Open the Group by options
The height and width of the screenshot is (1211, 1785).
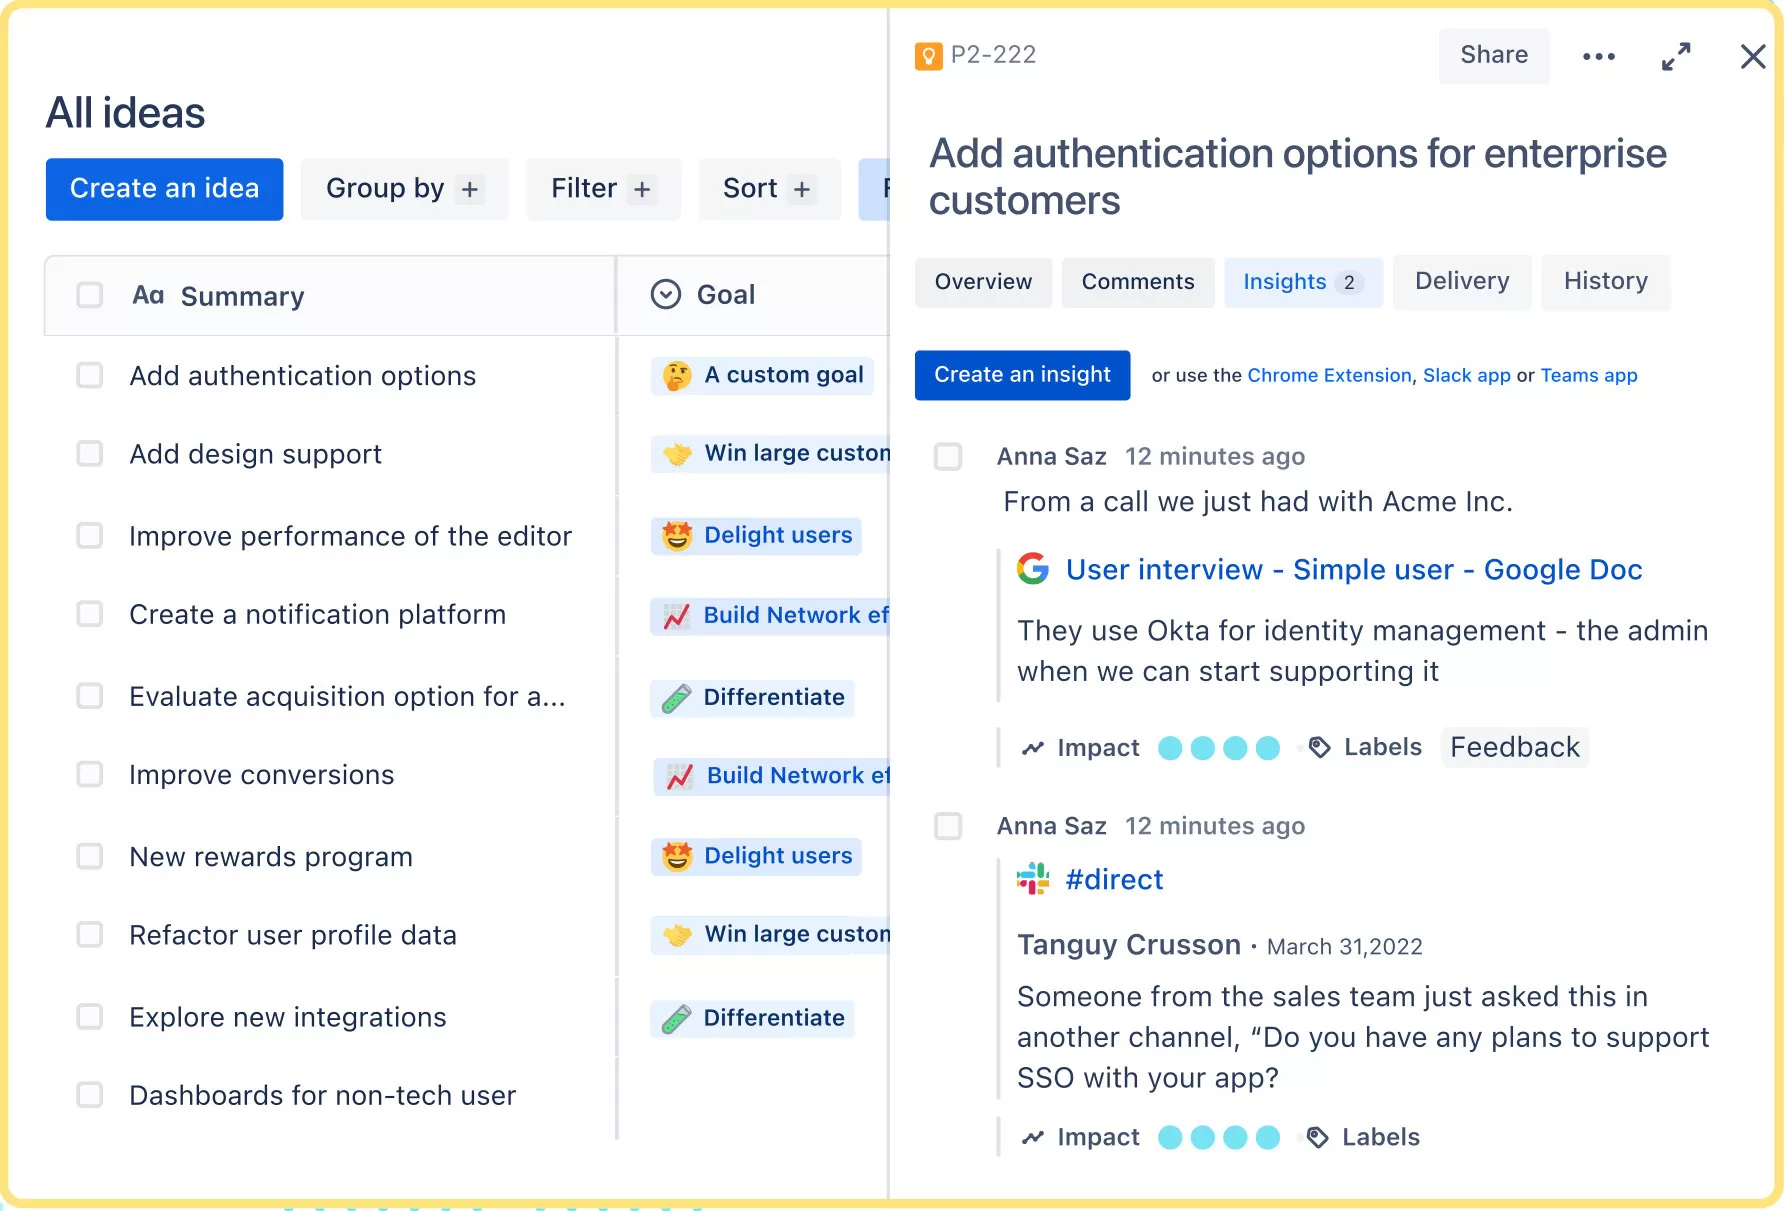coord(404,189)
